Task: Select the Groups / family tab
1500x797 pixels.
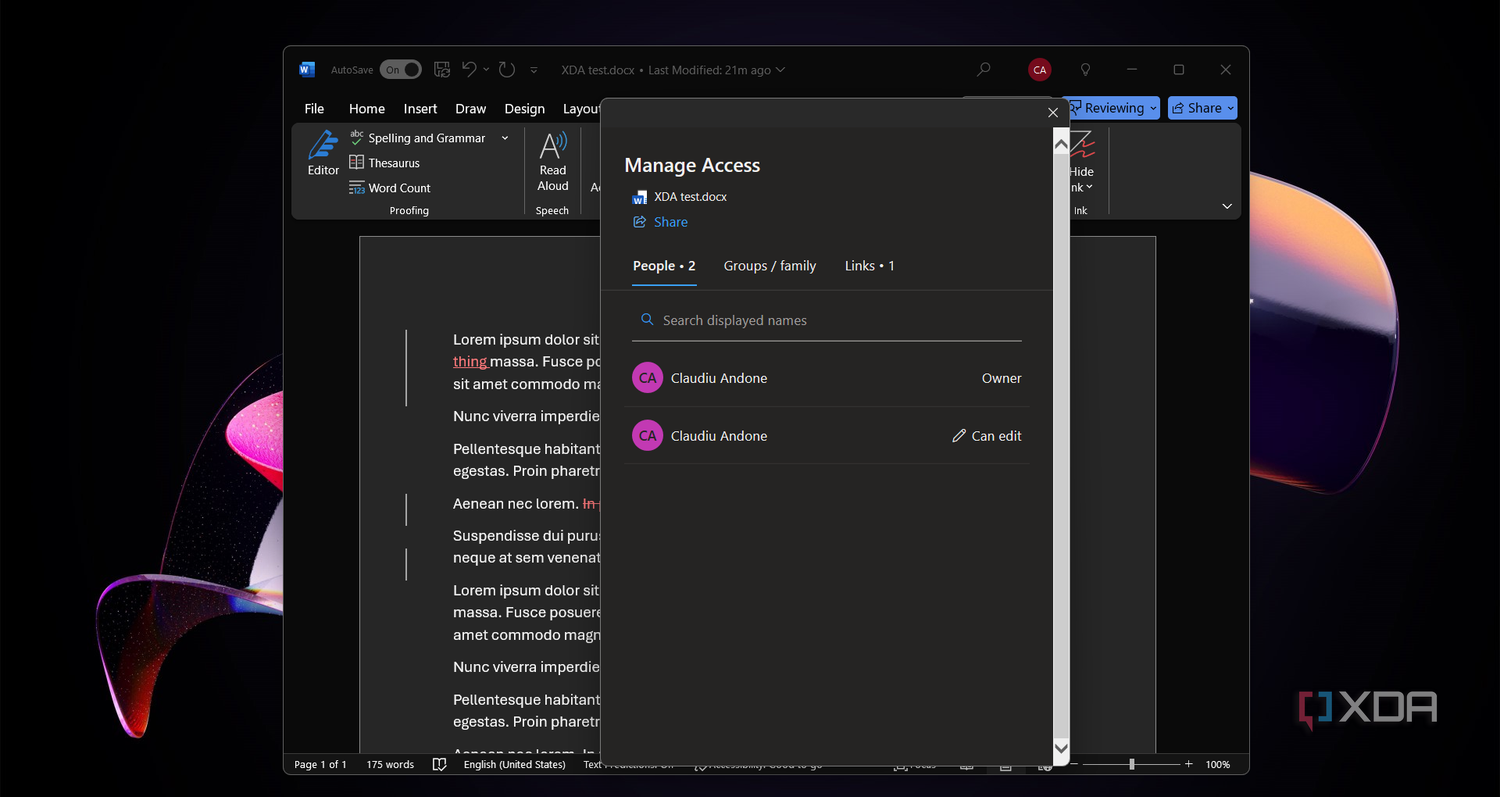Action: coord(770,266)
